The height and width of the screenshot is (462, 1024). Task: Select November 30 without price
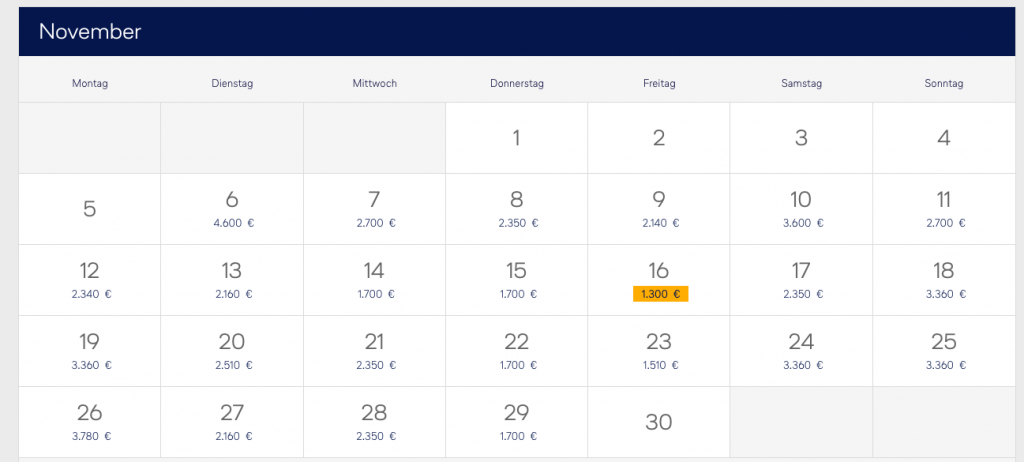click(659, 422)
